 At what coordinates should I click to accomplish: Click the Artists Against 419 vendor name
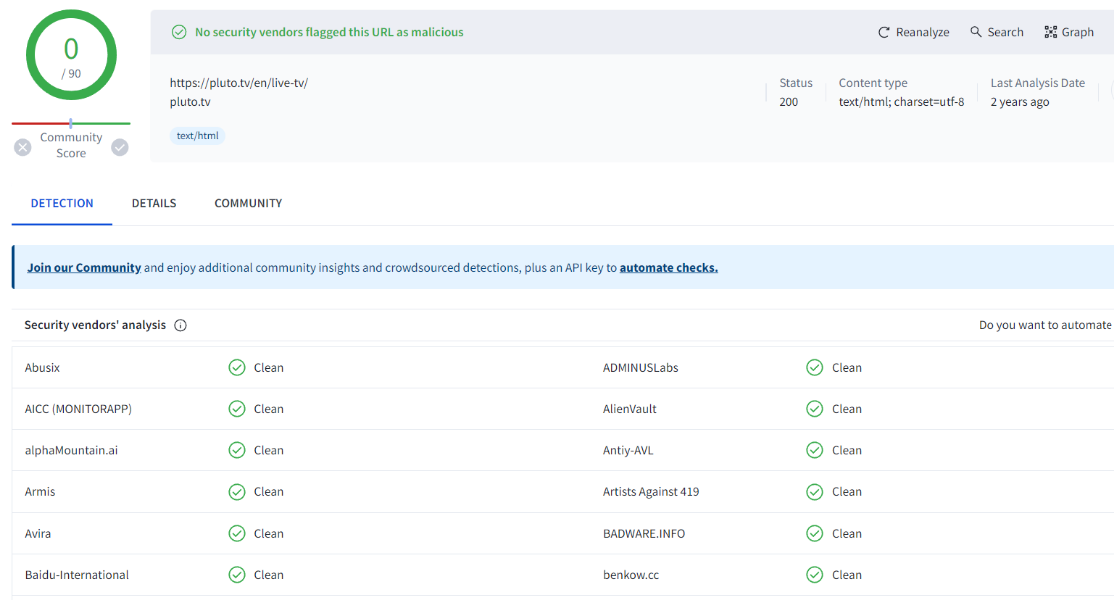pos(651,491)
